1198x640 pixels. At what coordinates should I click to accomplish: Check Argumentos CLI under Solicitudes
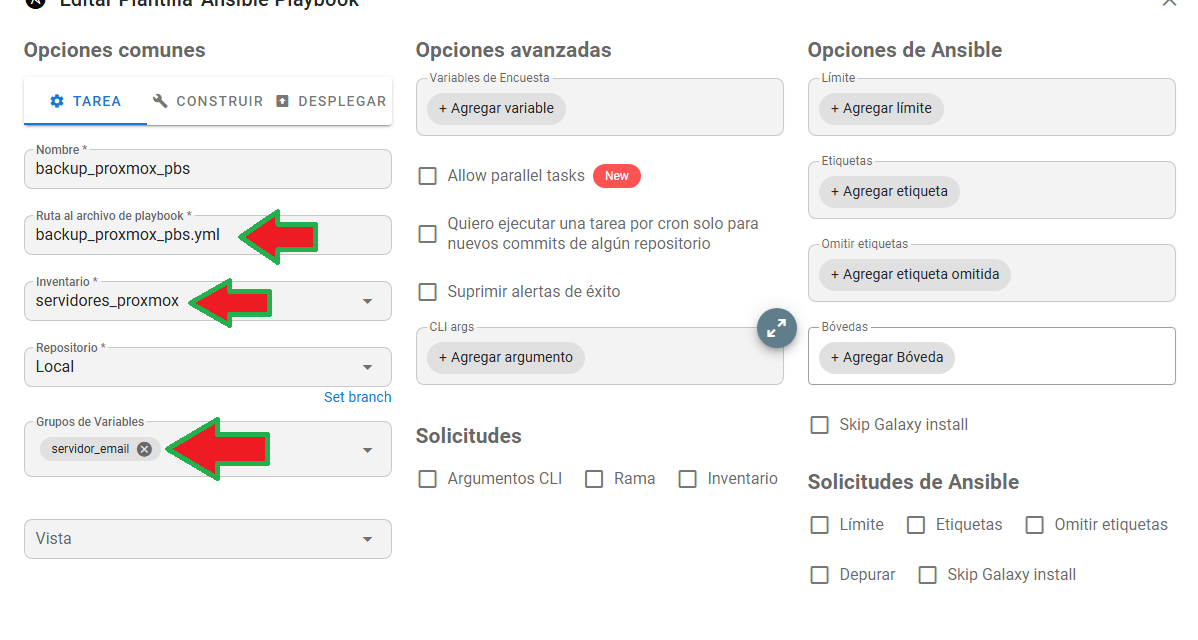(x=428, y=479)
